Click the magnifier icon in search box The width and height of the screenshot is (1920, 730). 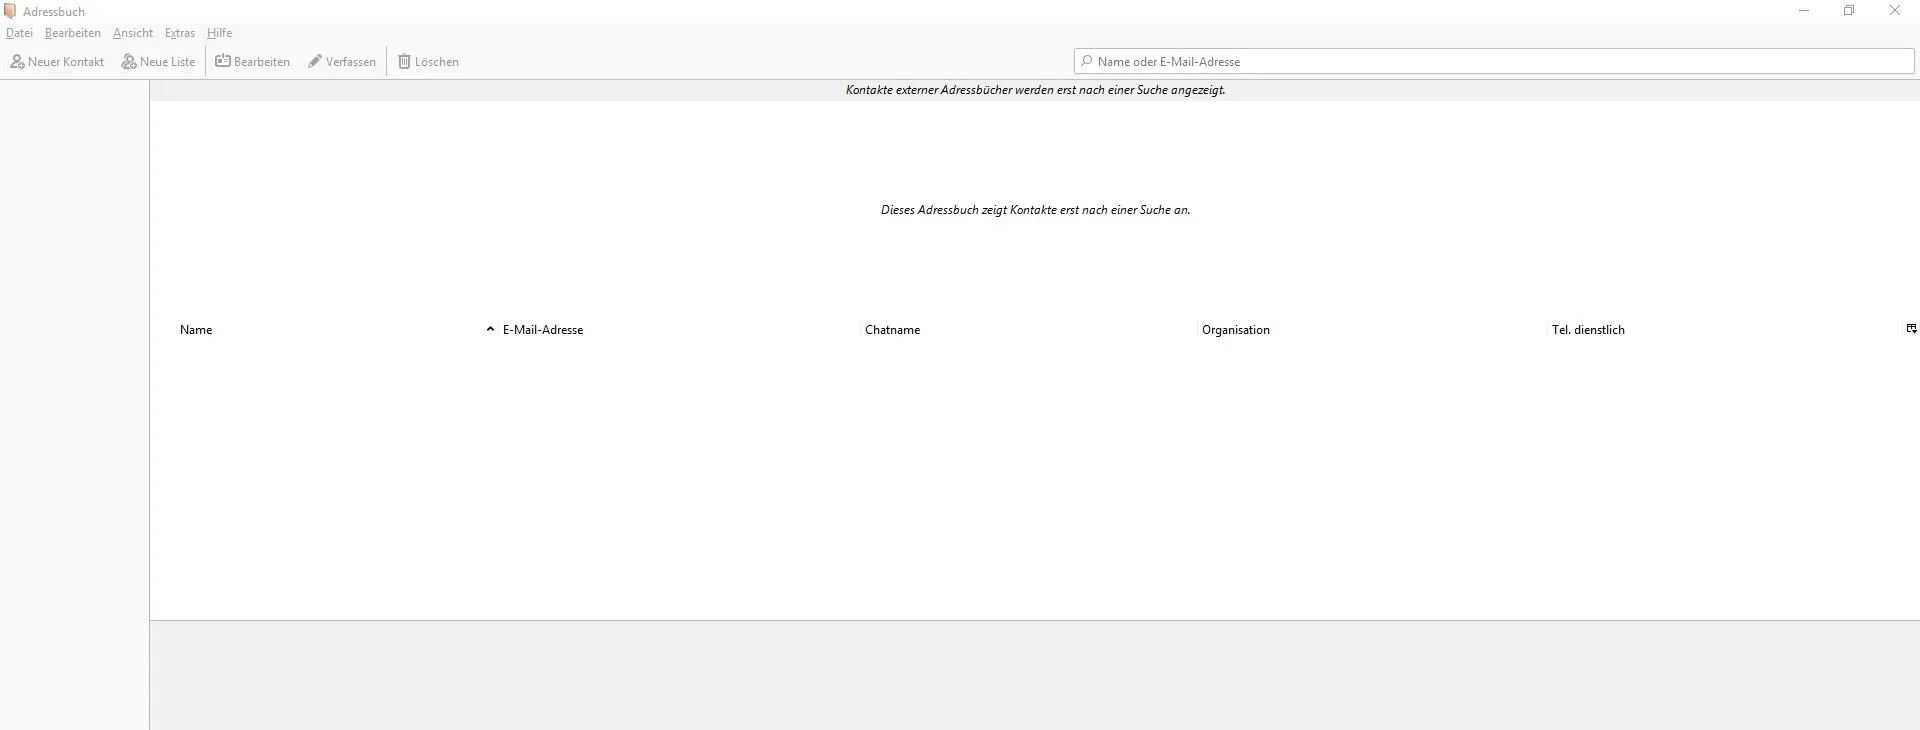1087,61
